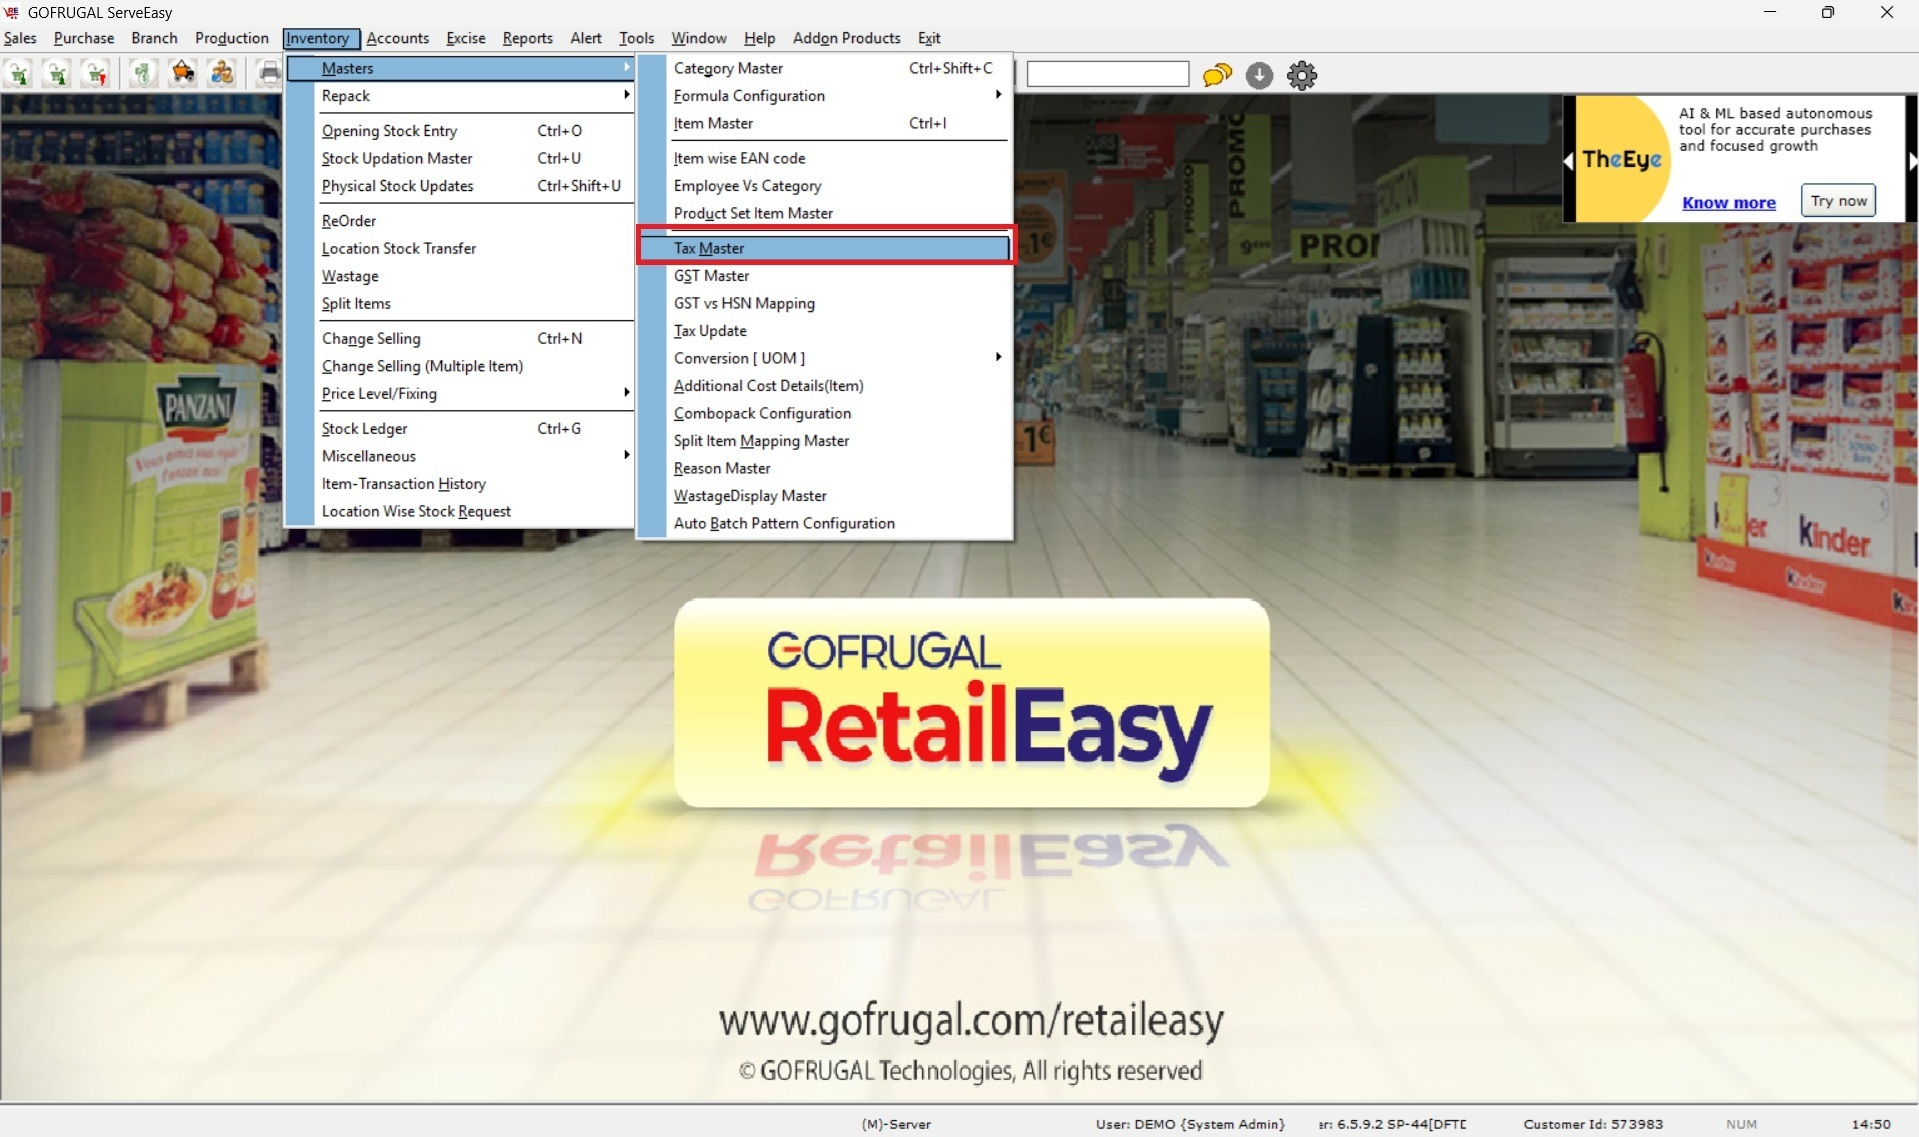Open GST Master
This screenshot has width=1919, height=1137.
pos(825,276)
